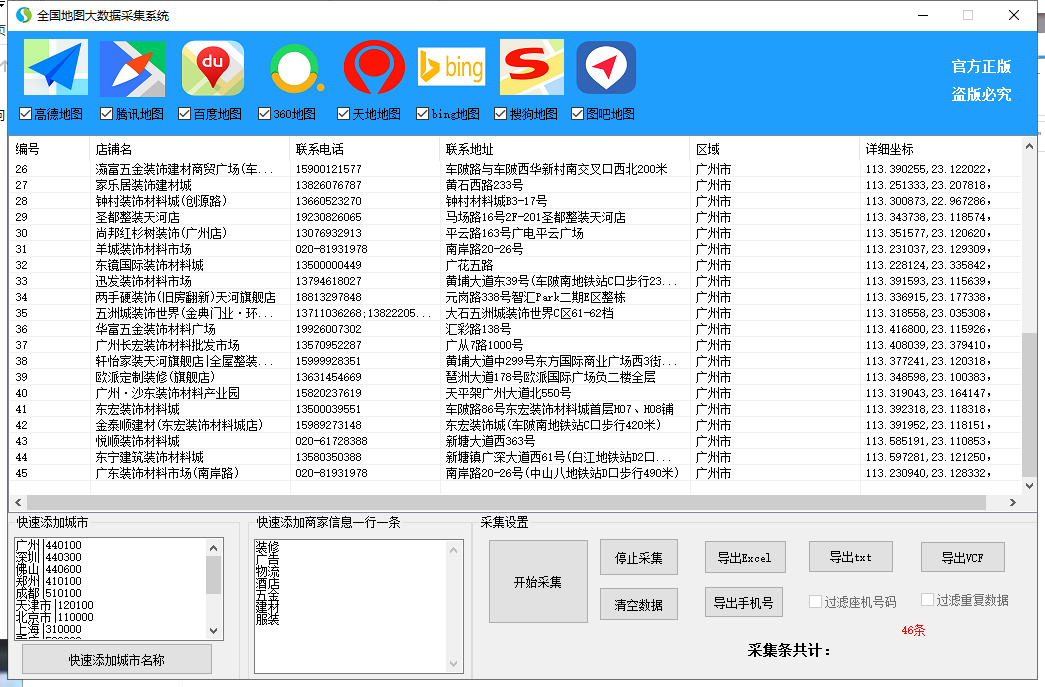Click the 百度地图 du icon
This screenshot has width=1045, height=687.
coord(211,65)
